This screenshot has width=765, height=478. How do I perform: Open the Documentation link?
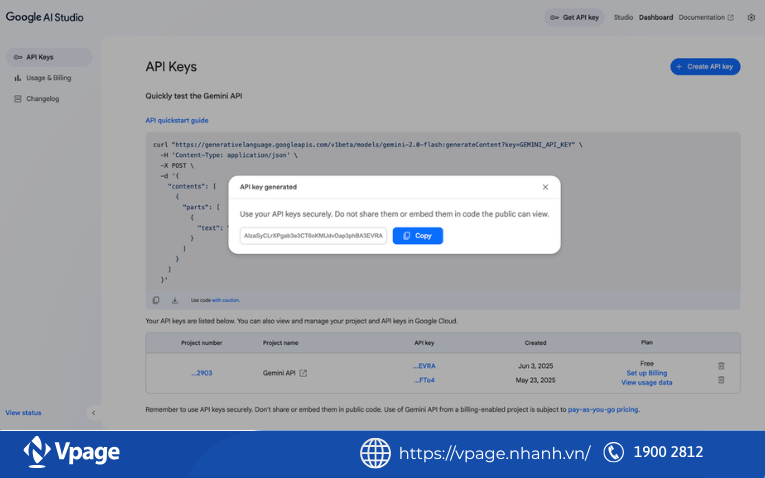705,18
